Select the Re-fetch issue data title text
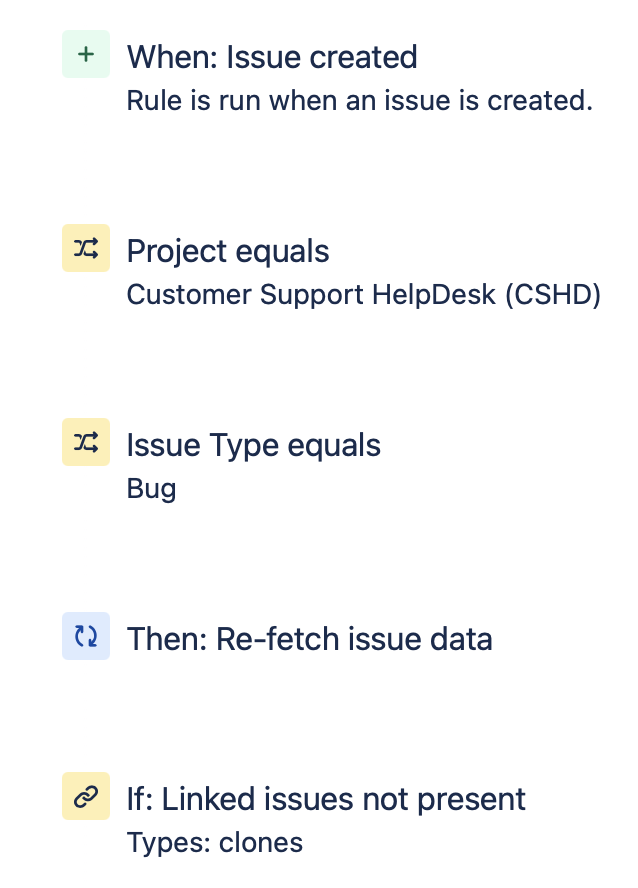This screenshot has height=888, width=638. (x=309, y=639)
